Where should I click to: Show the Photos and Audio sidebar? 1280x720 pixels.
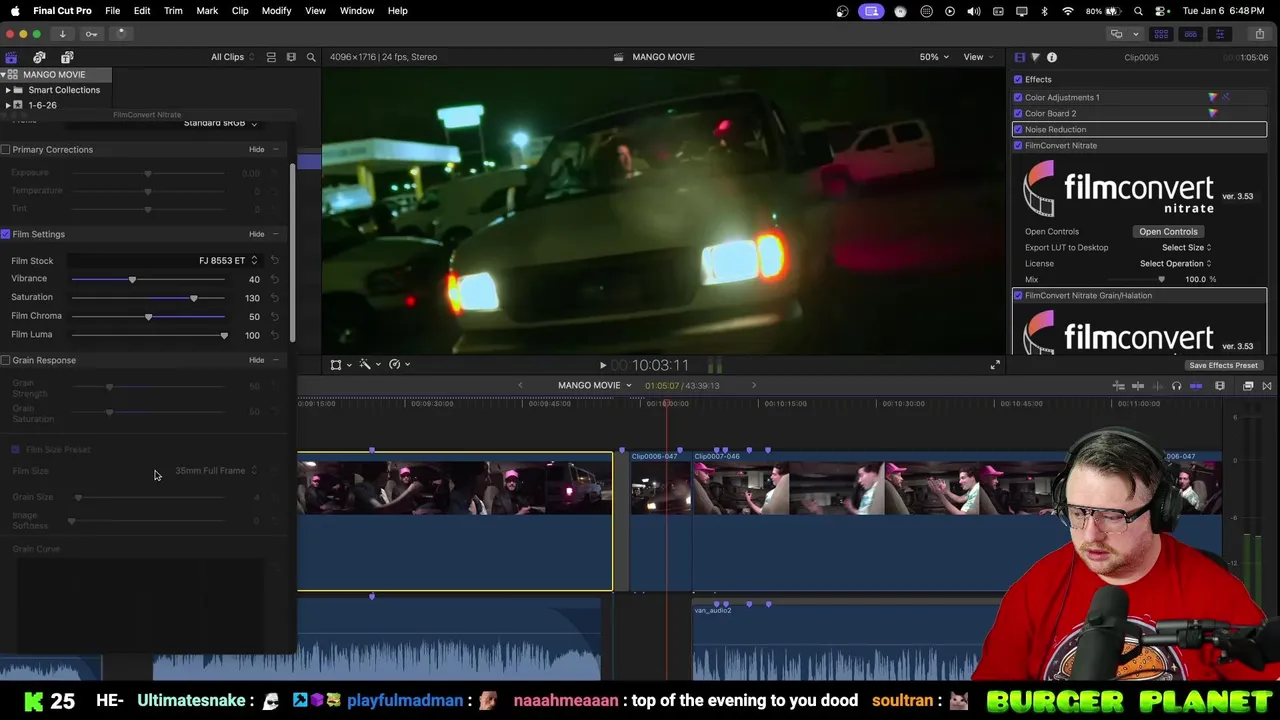39,57
